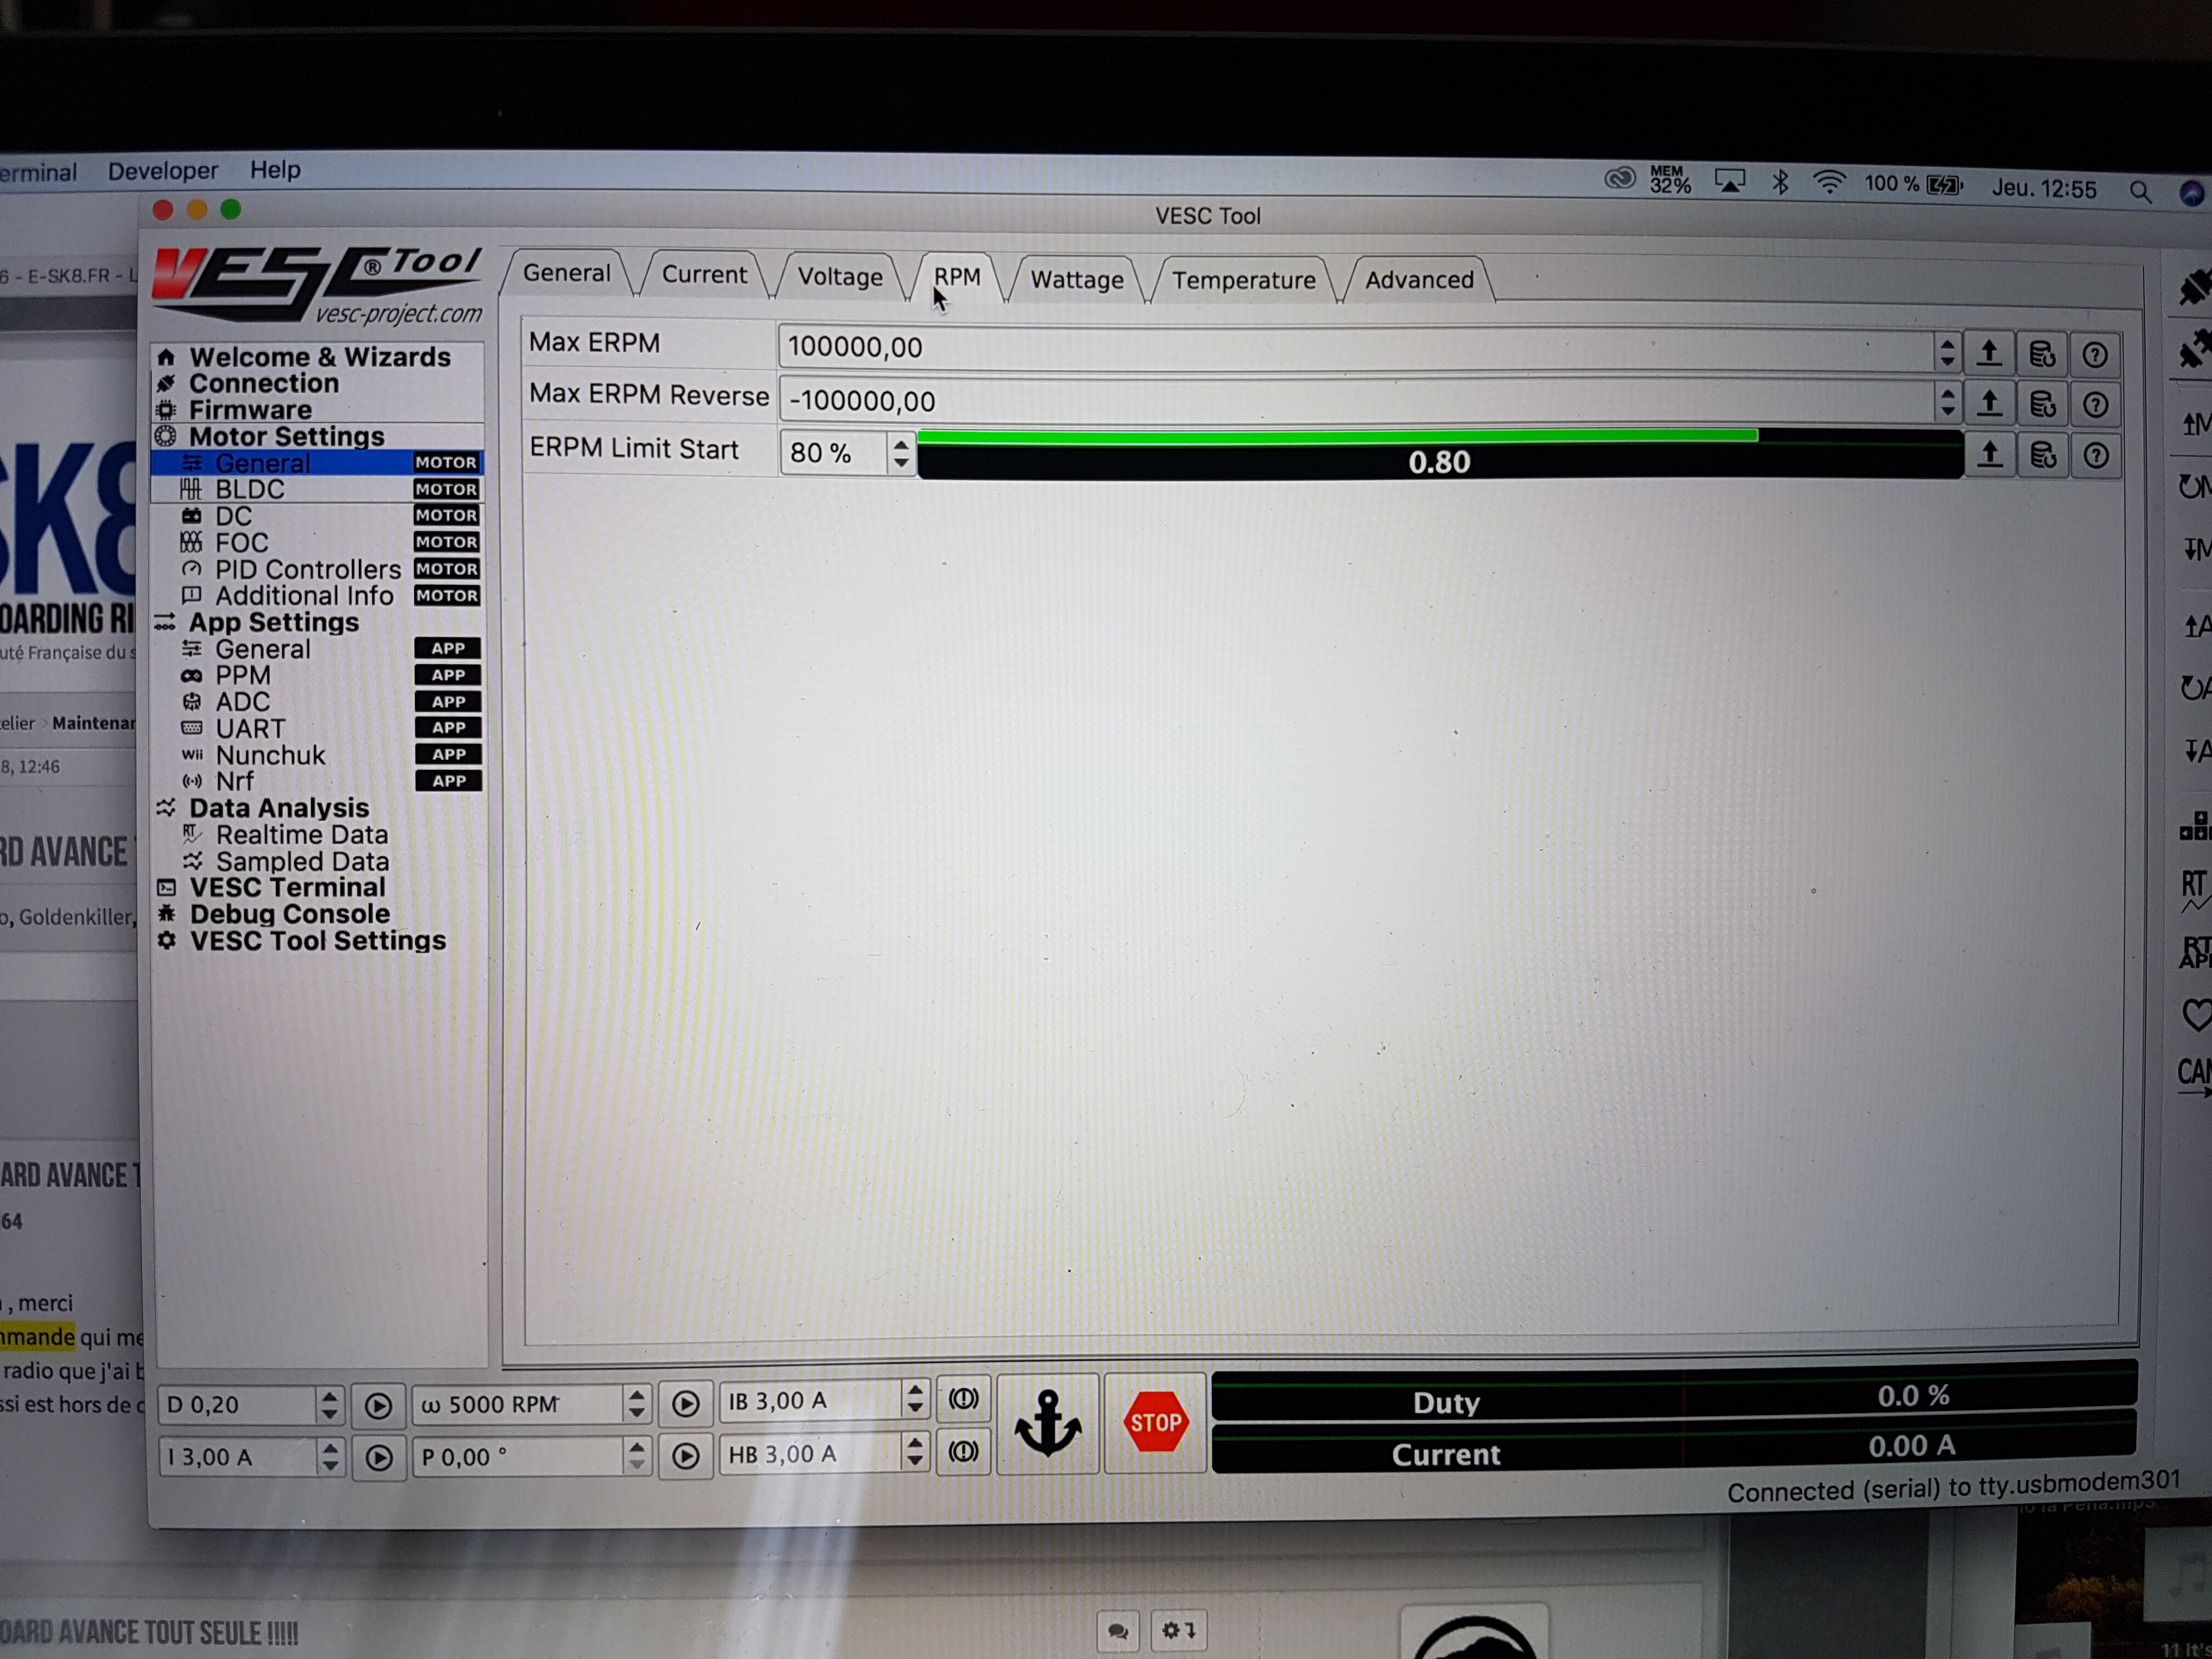Open FOC motor settings
The image size is (2212, 1659).
click(317, 543)
